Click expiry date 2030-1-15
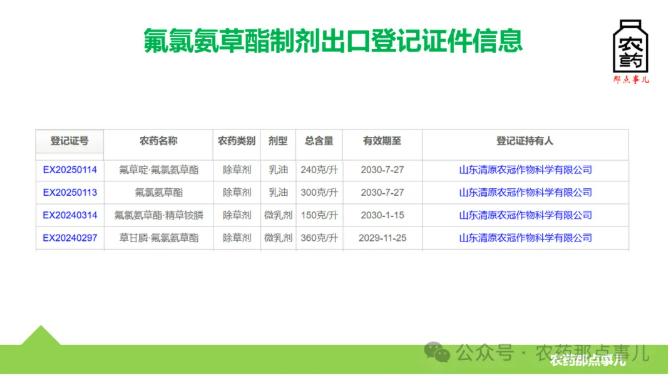Image resolution: width=668 pixels, height=376 pixels. (x=382, y=215)
